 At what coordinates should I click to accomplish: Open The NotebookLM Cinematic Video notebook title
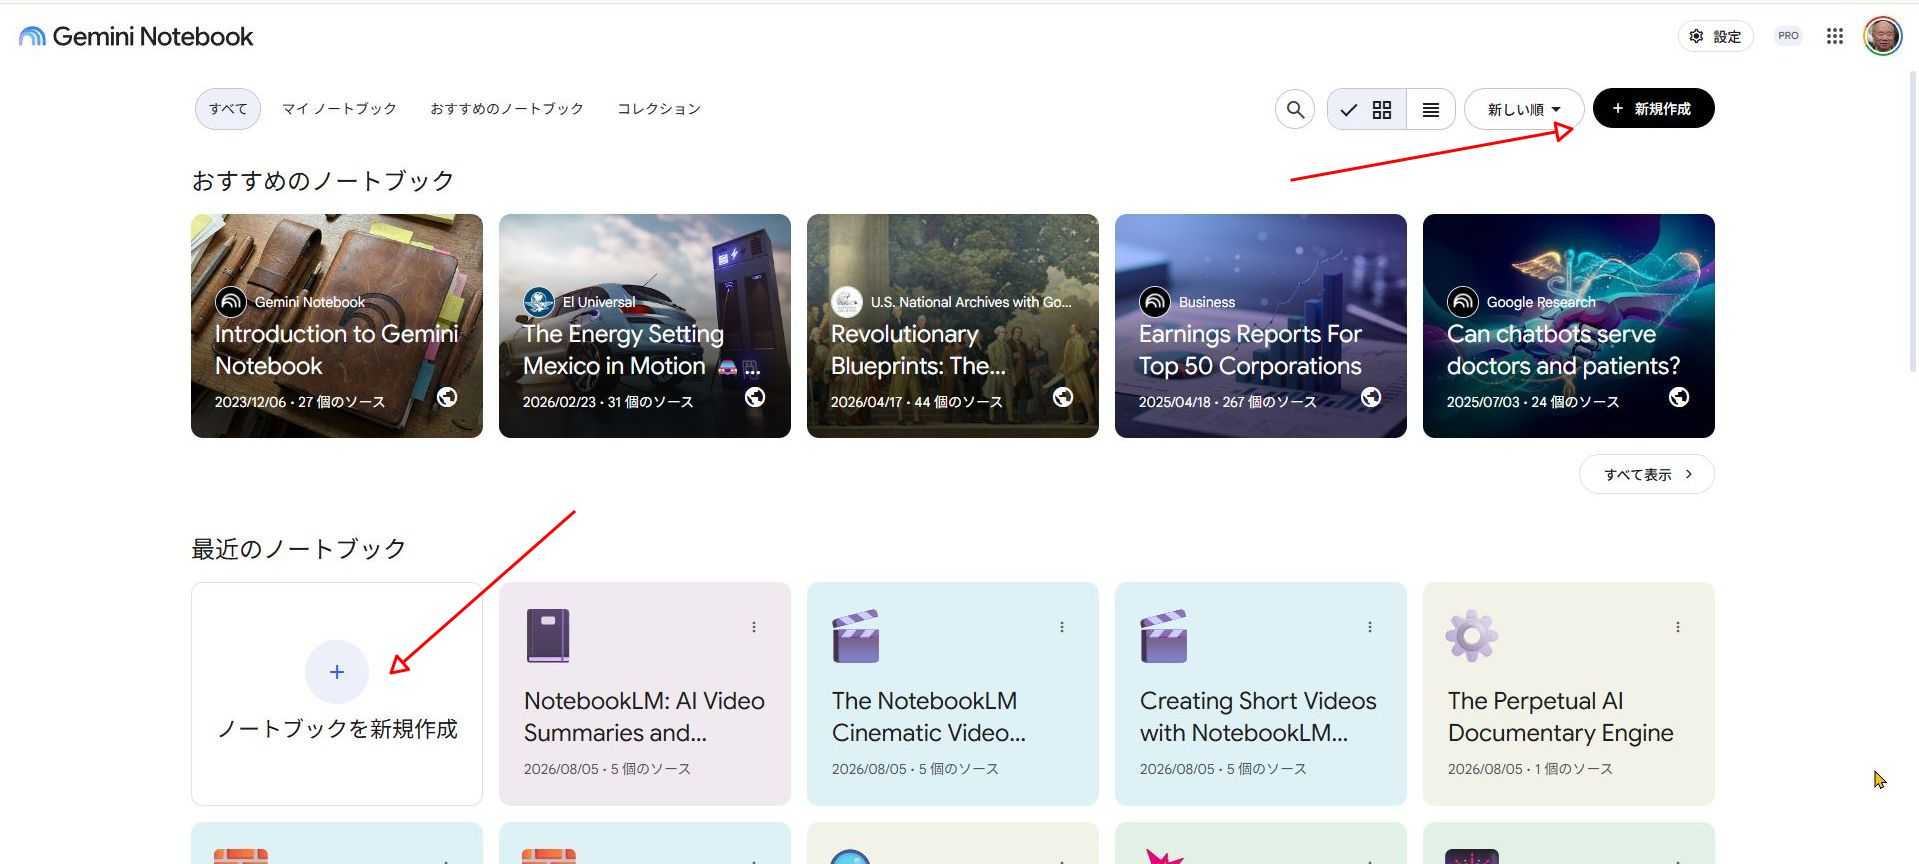click(x=929, y=717)
